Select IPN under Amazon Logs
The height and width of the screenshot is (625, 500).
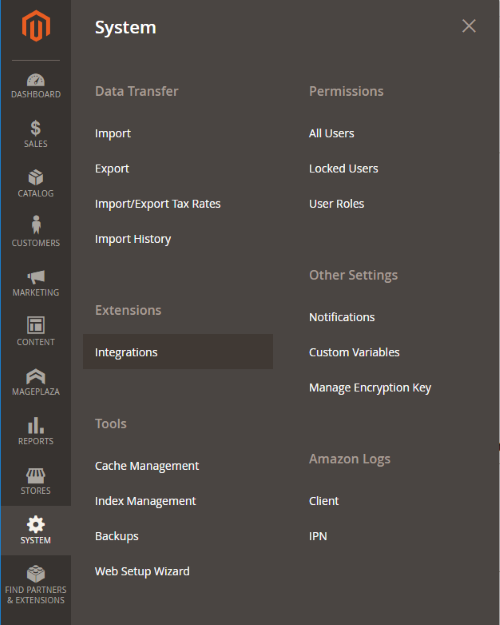pos(318,536)
